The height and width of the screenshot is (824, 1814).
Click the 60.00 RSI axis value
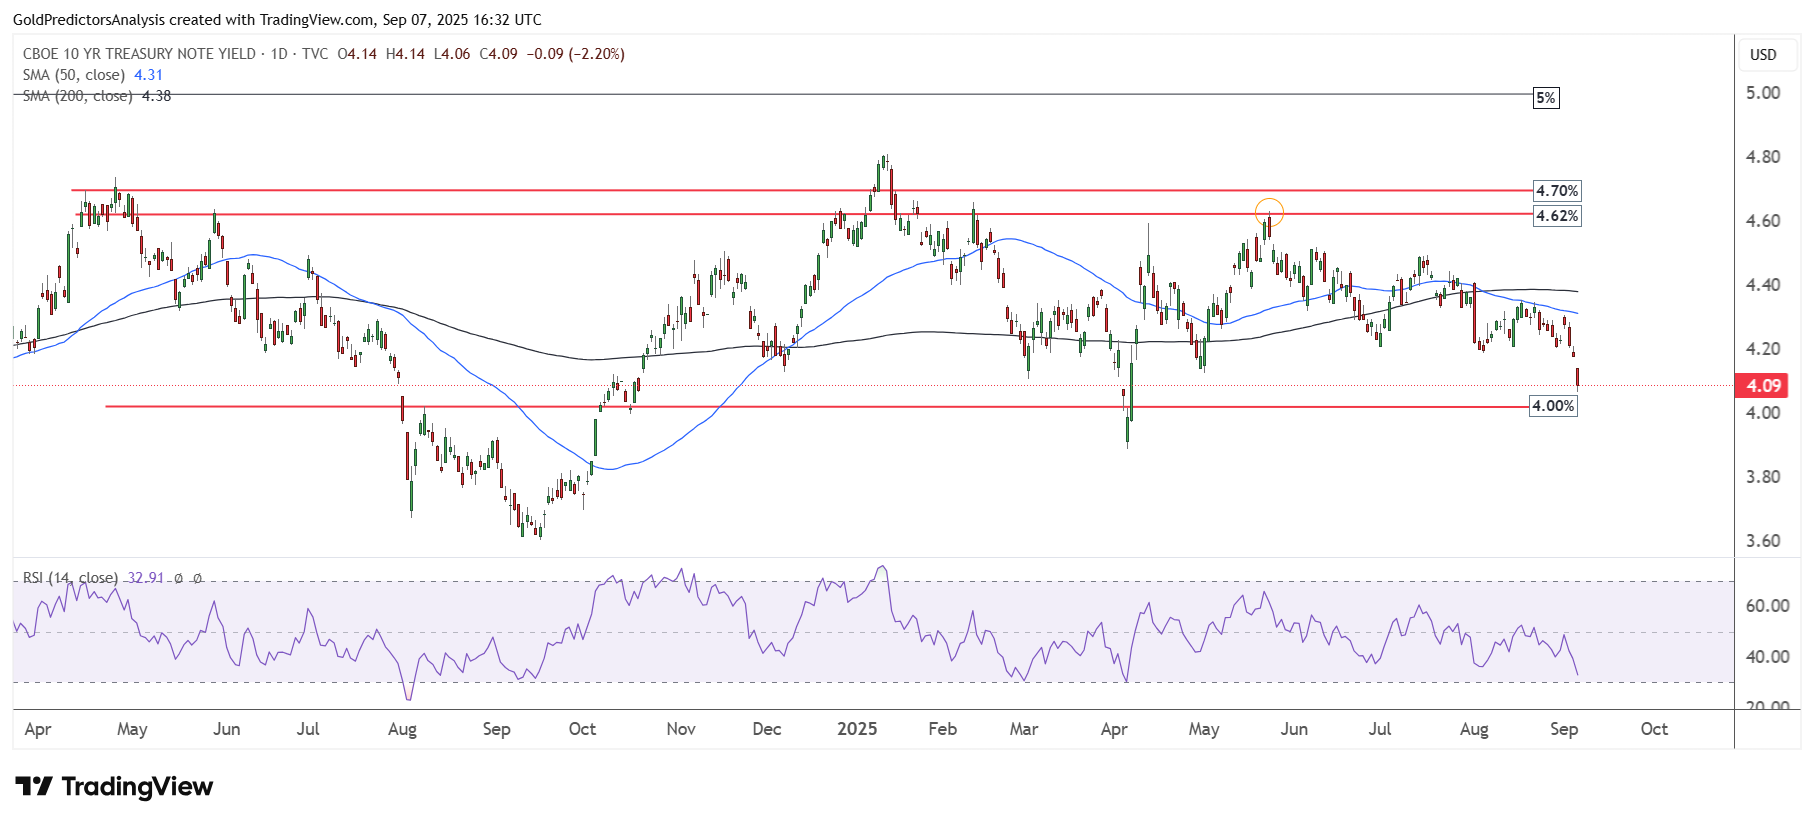coord(1767,606)
